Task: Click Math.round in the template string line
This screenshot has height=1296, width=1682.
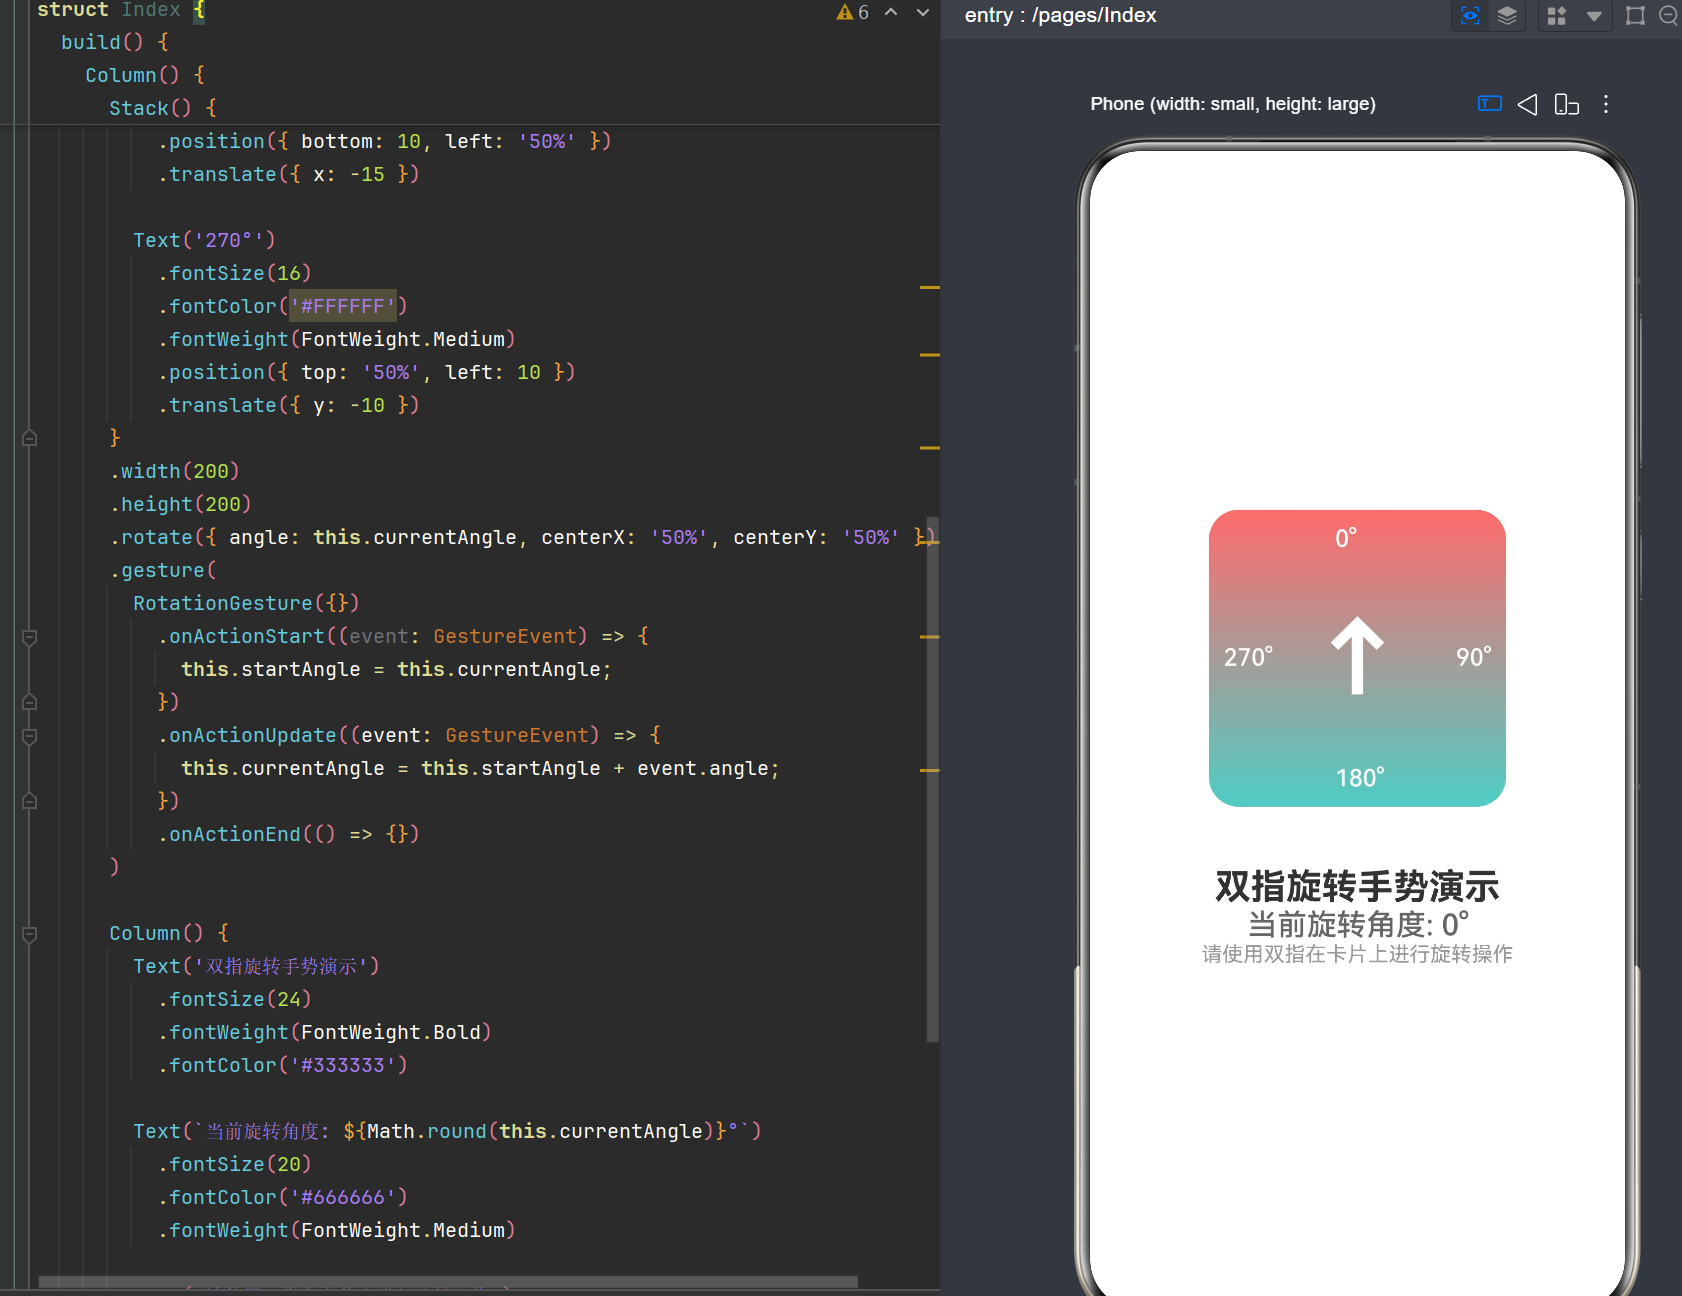Action: 427,1131
